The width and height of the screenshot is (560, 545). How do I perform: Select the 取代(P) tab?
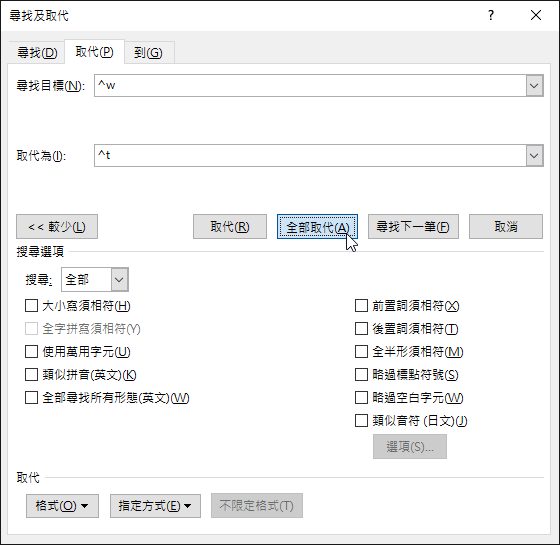94,52
